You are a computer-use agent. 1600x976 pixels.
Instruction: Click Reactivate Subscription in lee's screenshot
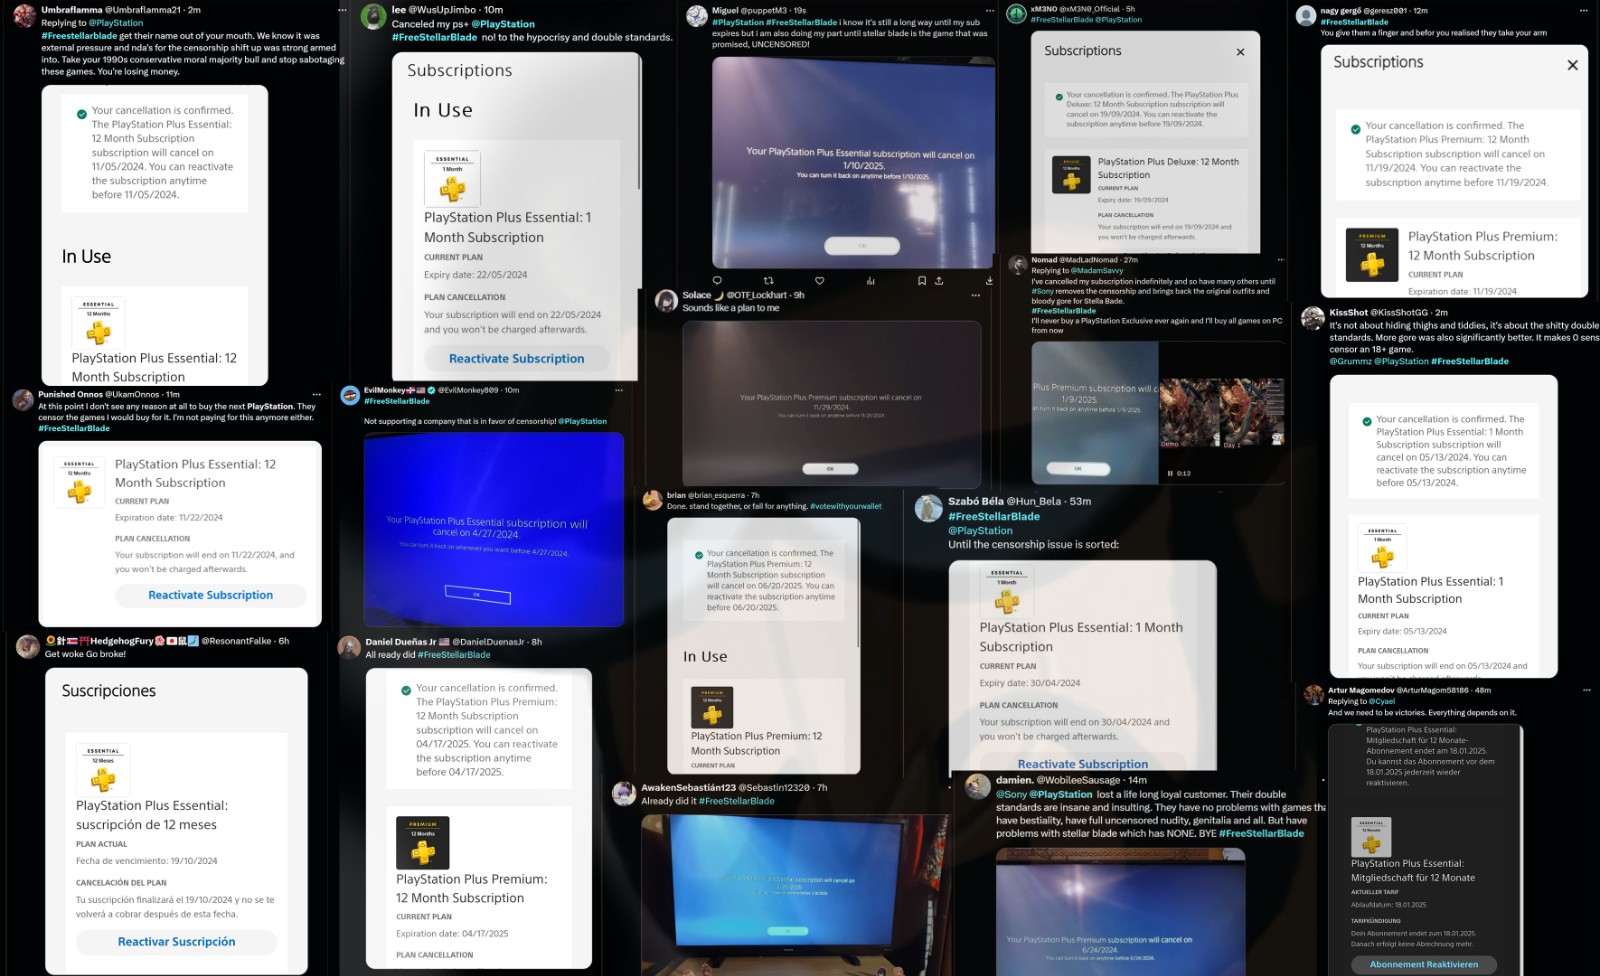(x=516, y=358)
